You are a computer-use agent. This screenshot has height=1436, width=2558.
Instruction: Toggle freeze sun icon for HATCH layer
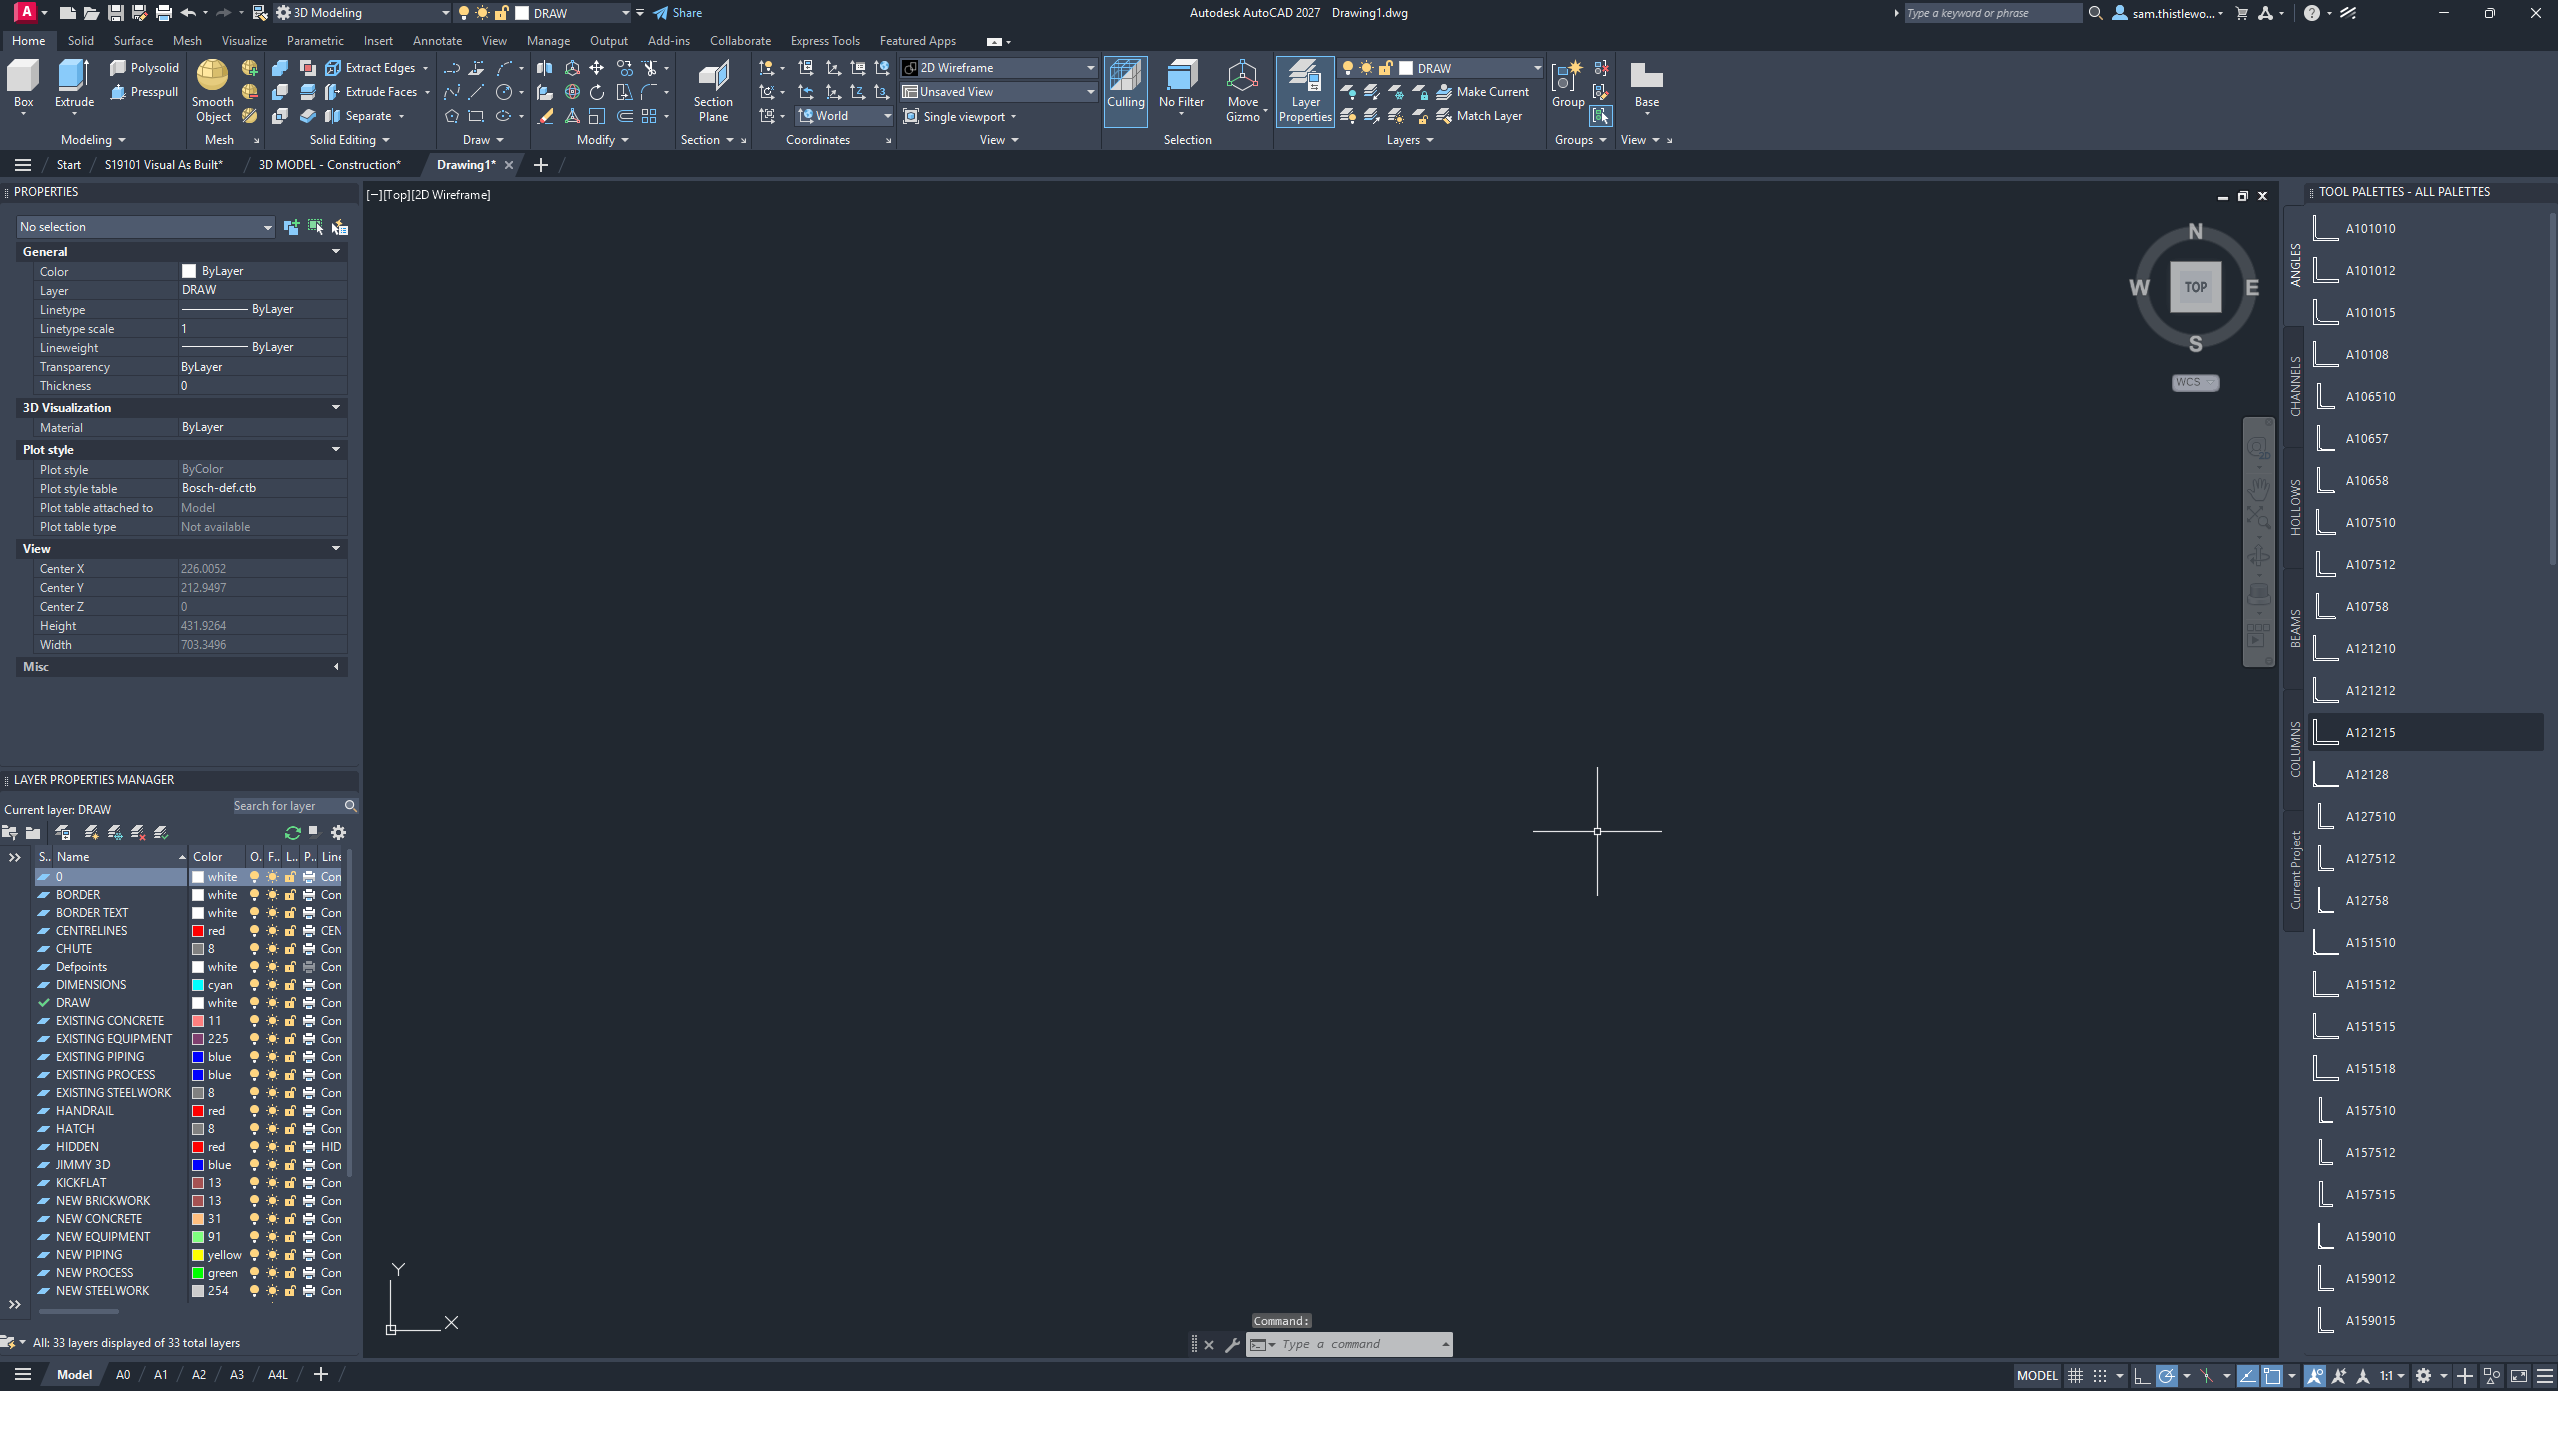point(272,1129)
